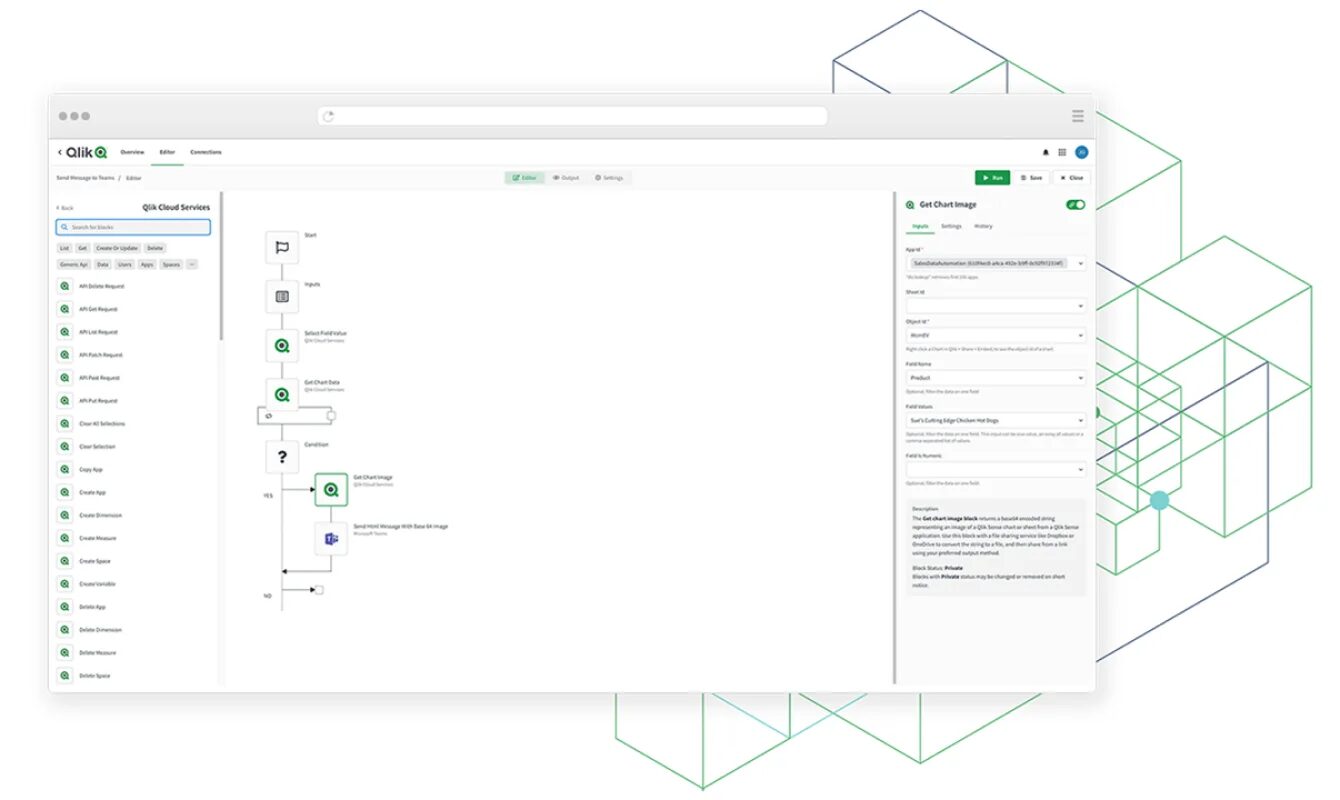Click the Condition question mark block

pos(282,457)
